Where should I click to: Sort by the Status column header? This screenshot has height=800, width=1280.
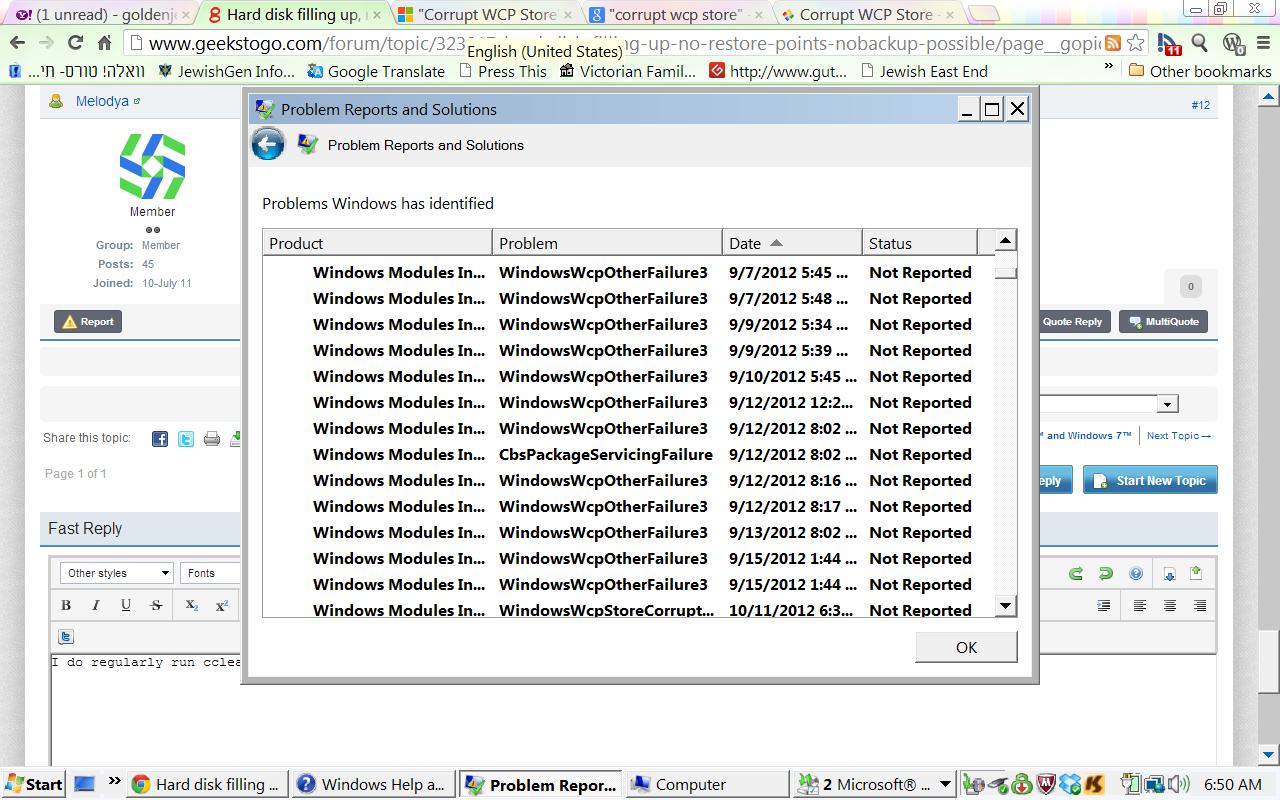click(x=920, y=243)
